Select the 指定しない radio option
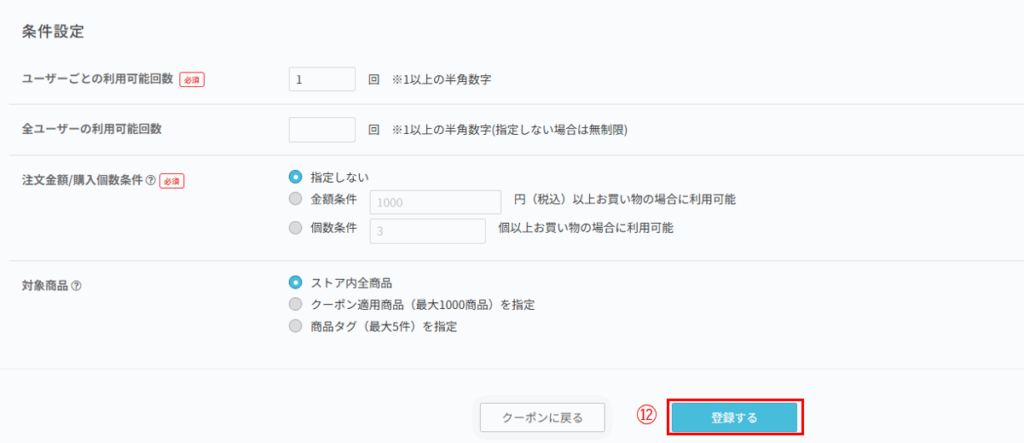 (x=295, y=177)
